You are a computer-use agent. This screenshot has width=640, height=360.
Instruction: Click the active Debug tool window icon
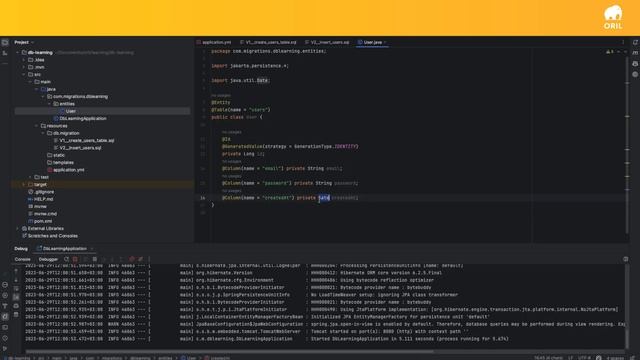click(5, 316)
